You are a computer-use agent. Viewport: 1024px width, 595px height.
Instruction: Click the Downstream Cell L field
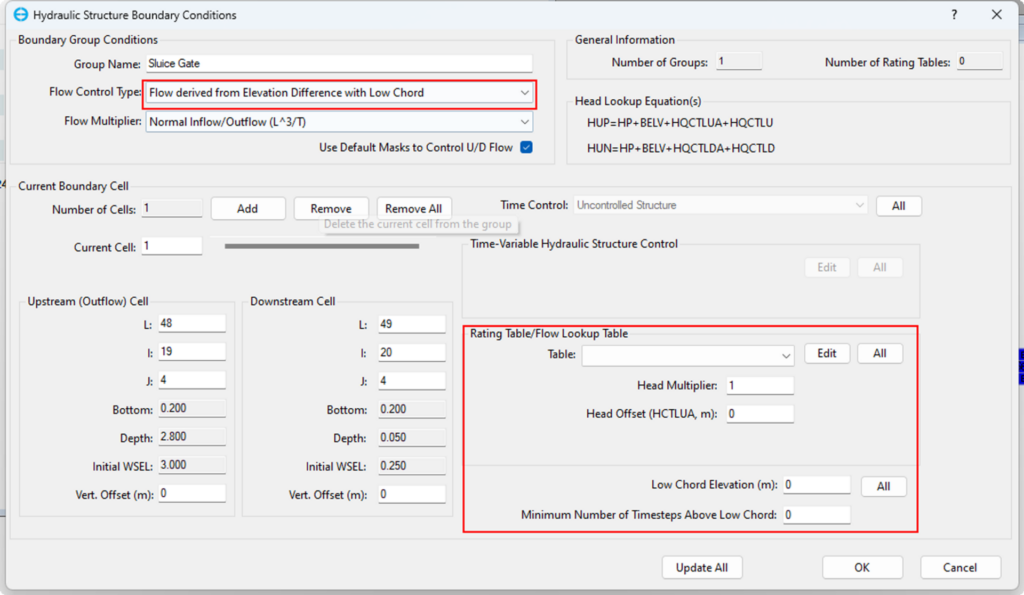tap(412, 324)
